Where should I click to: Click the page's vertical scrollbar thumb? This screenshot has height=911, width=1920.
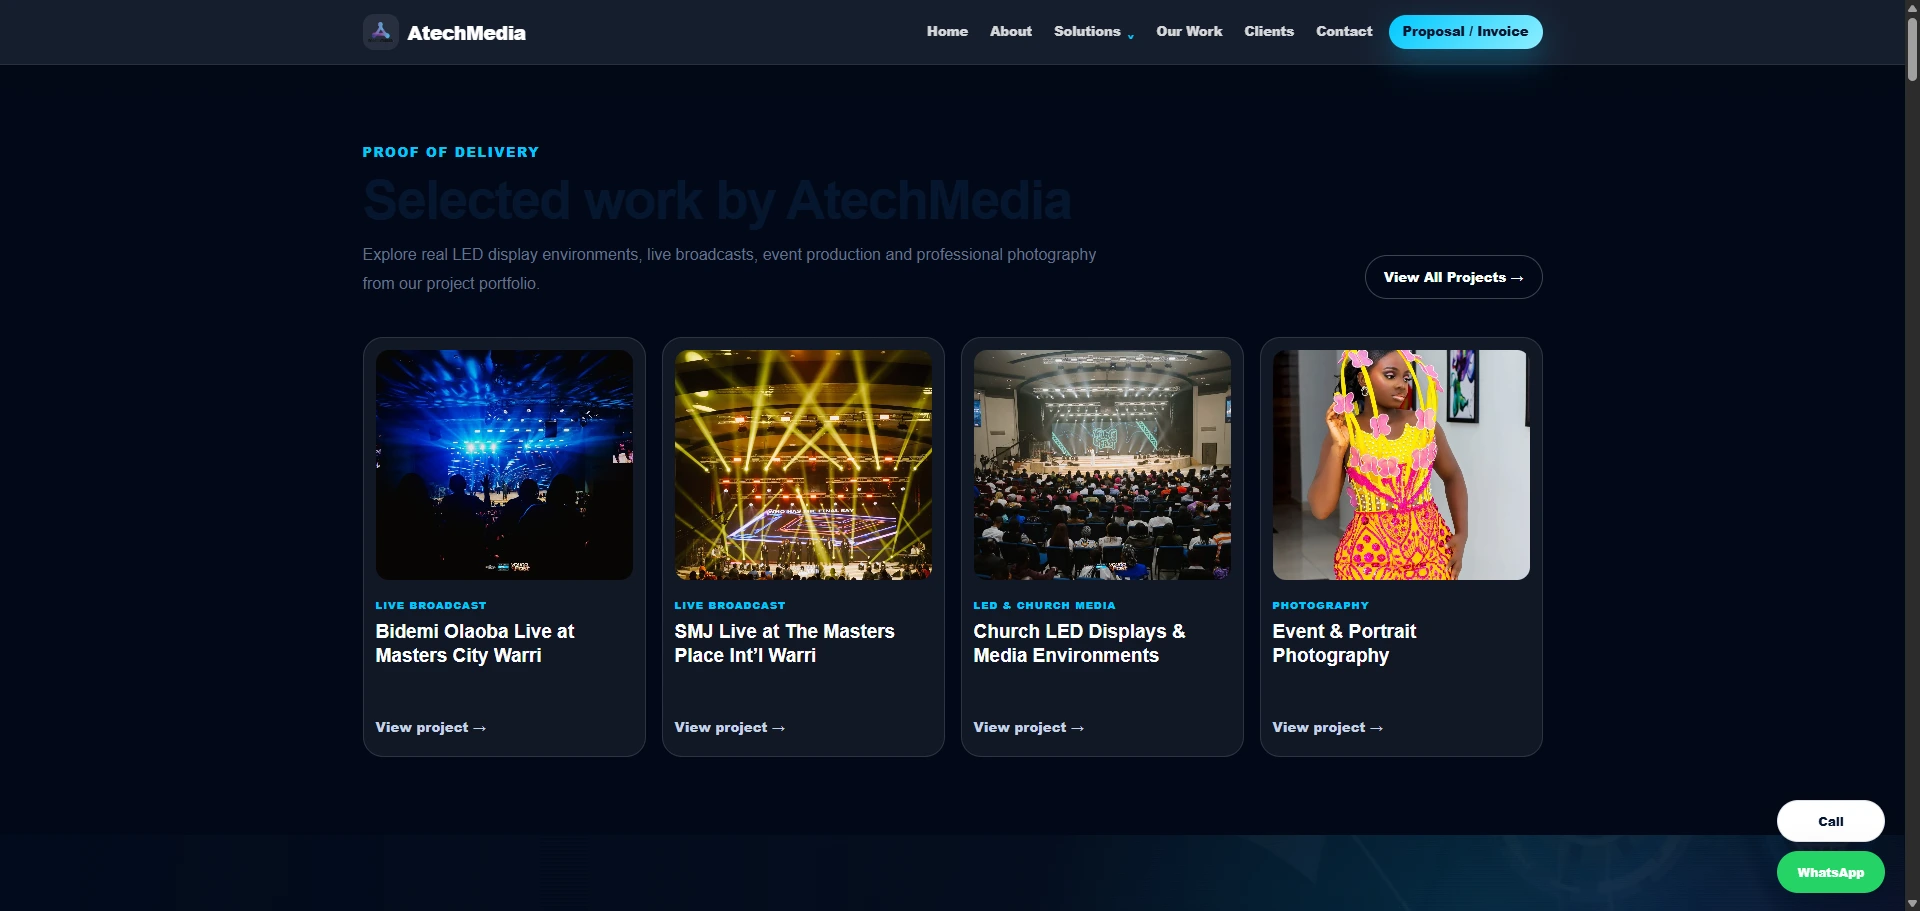pyautogui.click(x=1912, y=48)
